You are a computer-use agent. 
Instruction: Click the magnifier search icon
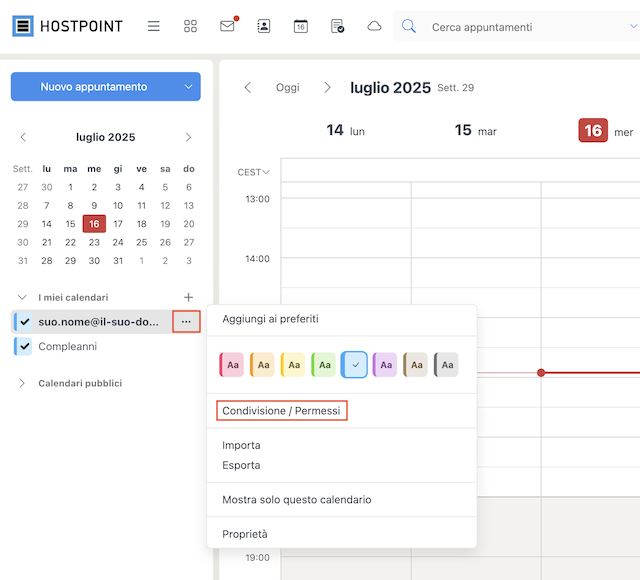[409, 27]
